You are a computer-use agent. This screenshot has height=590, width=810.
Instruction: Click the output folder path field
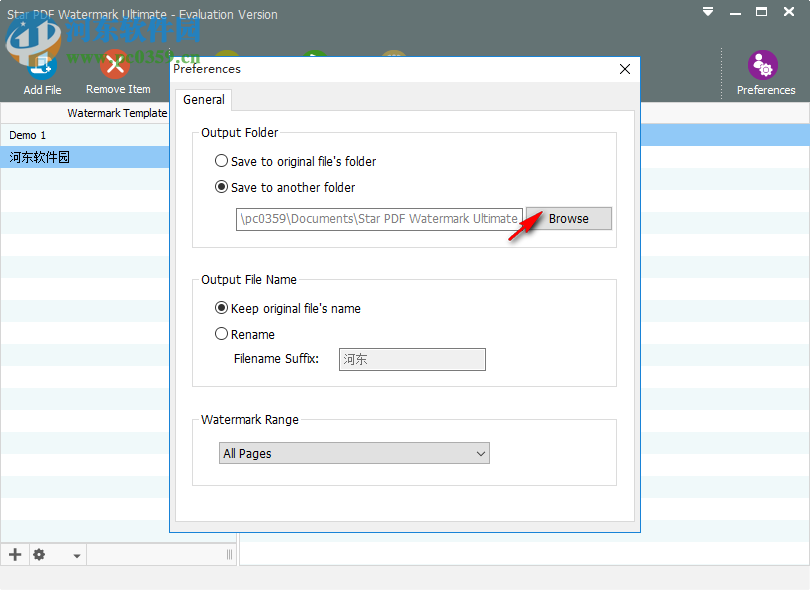[379, 218]
